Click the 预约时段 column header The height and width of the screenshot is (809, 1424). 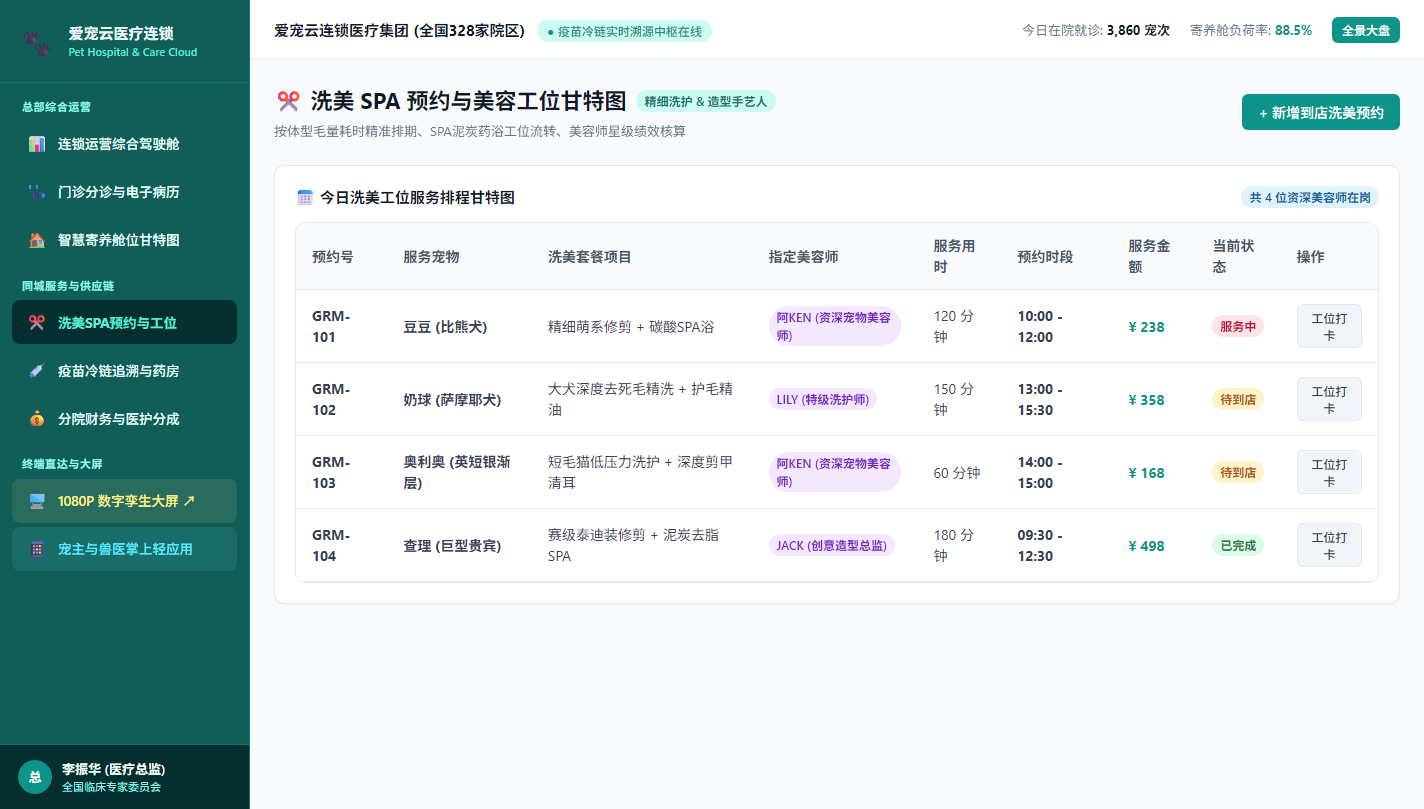tap(1045, 257)
